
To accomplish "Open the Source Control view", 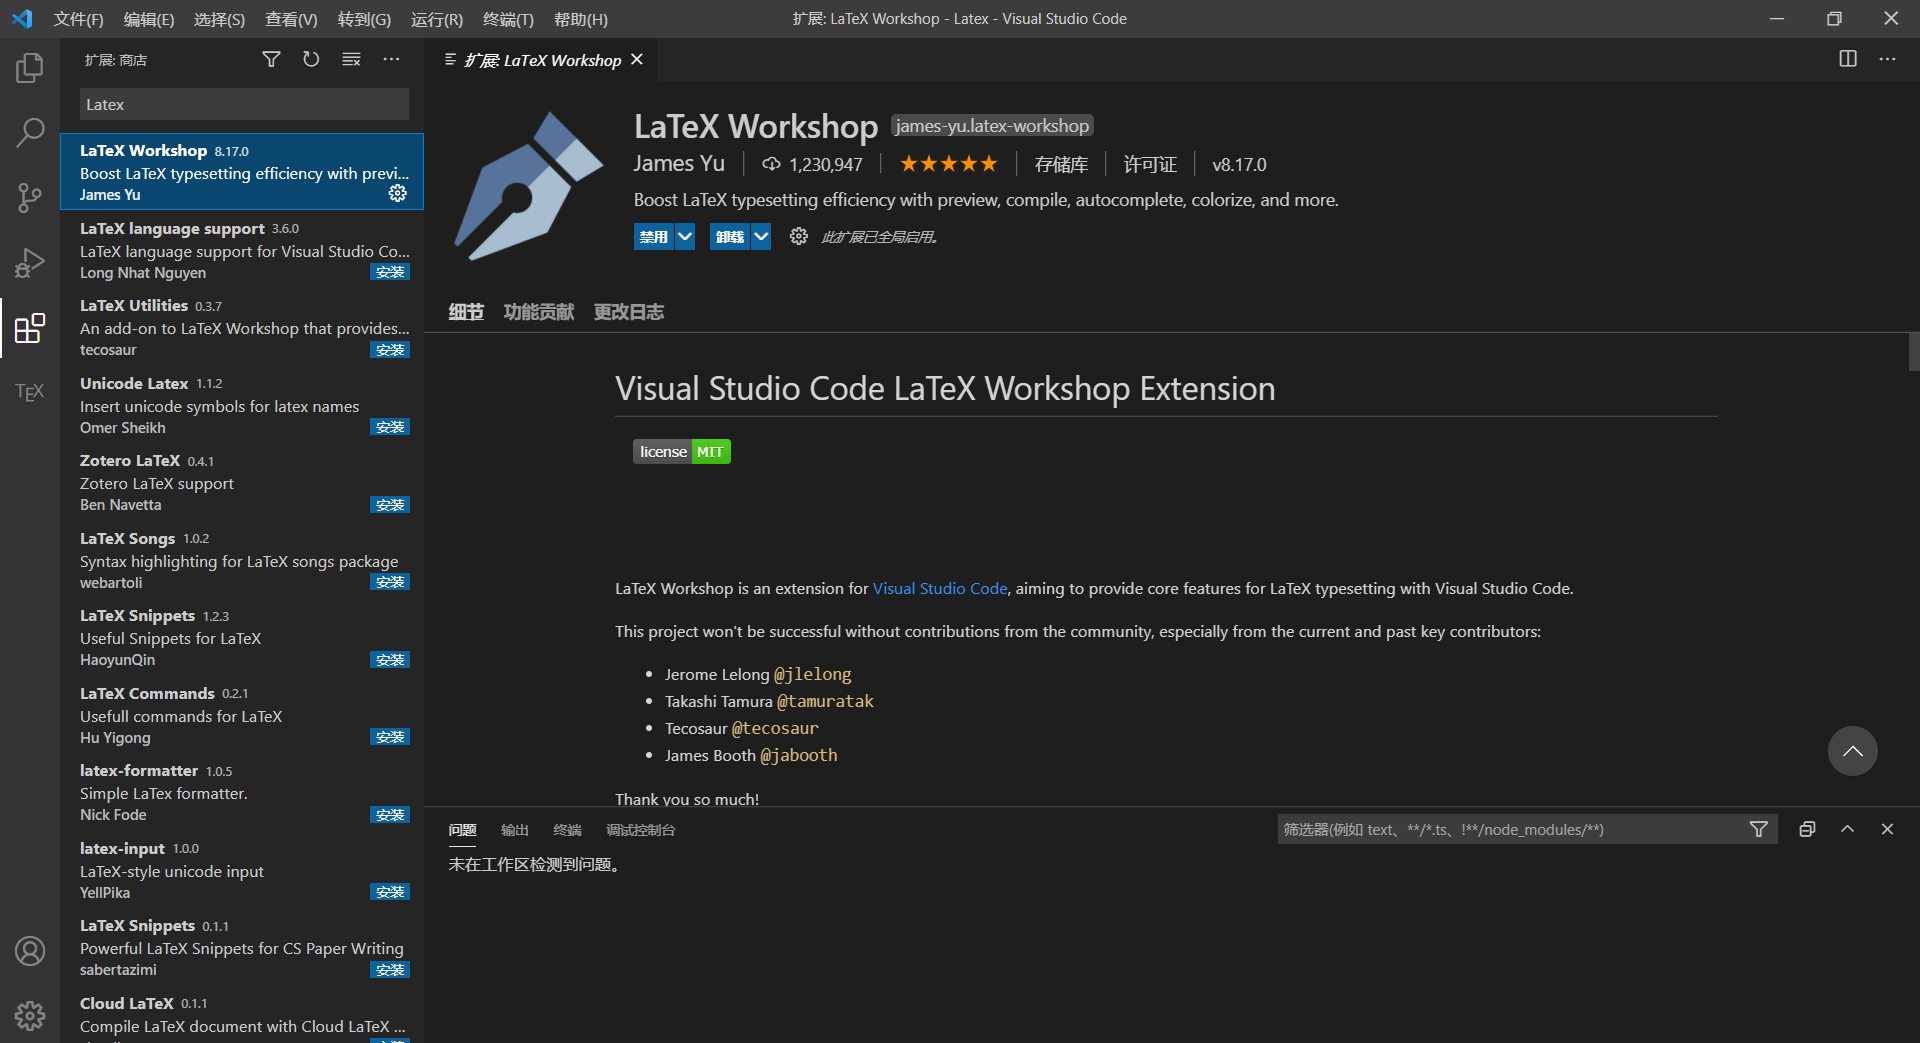I will 30,197.
